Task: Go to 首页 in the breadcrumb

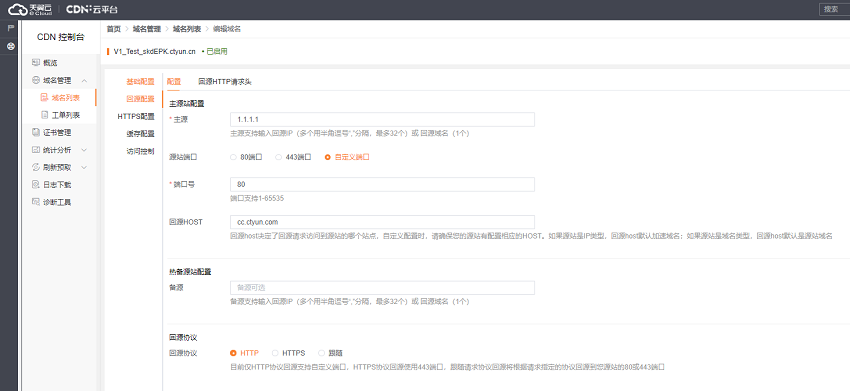Action: [x=113, y=29]
